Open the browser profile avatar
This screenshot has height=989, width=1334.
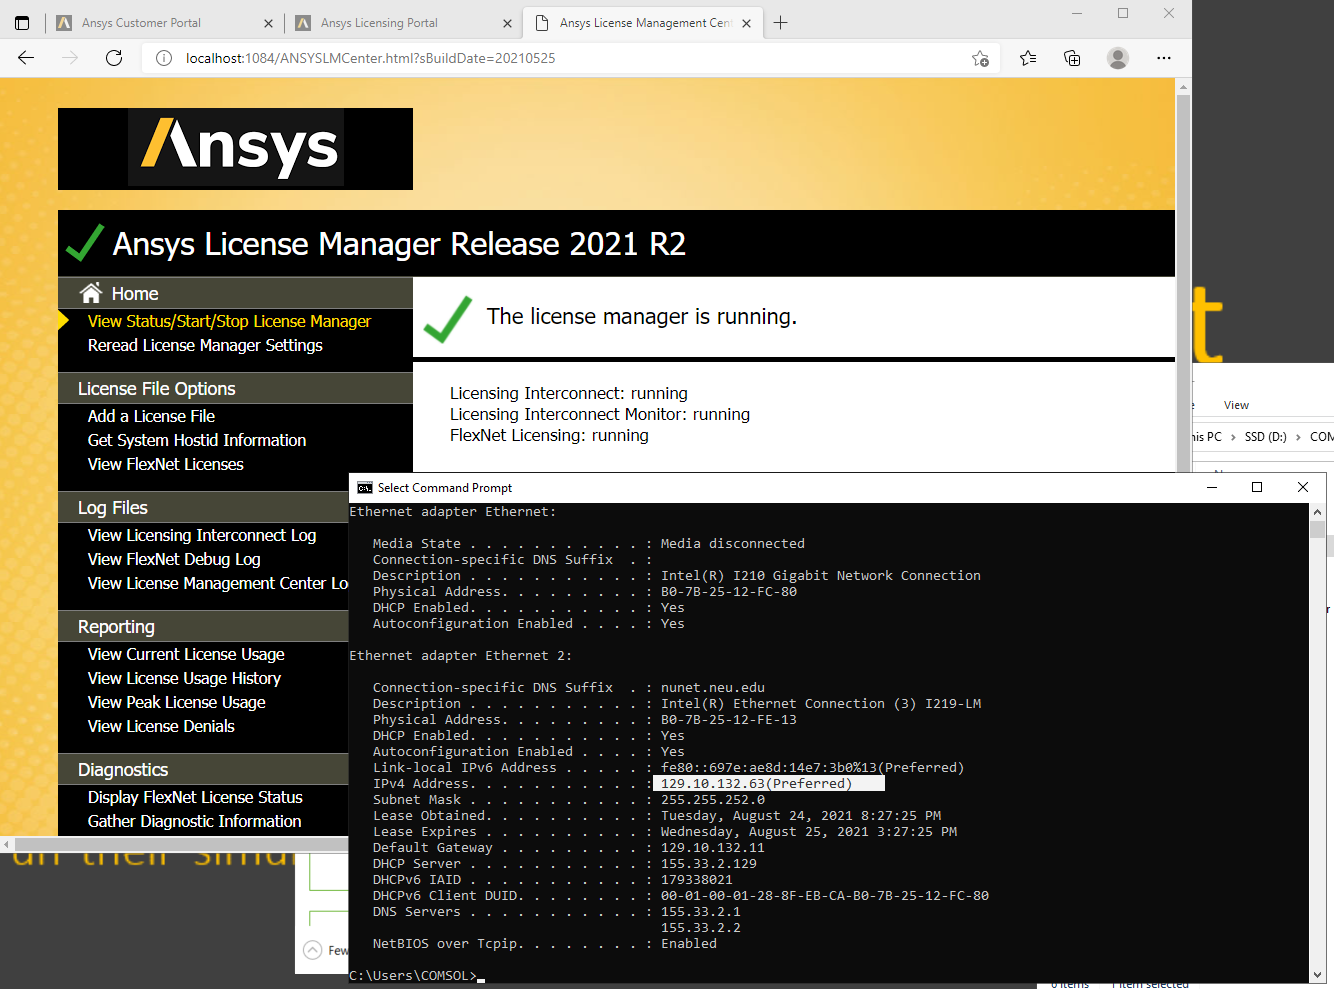pyautogui.click(x=1118, y=58)
